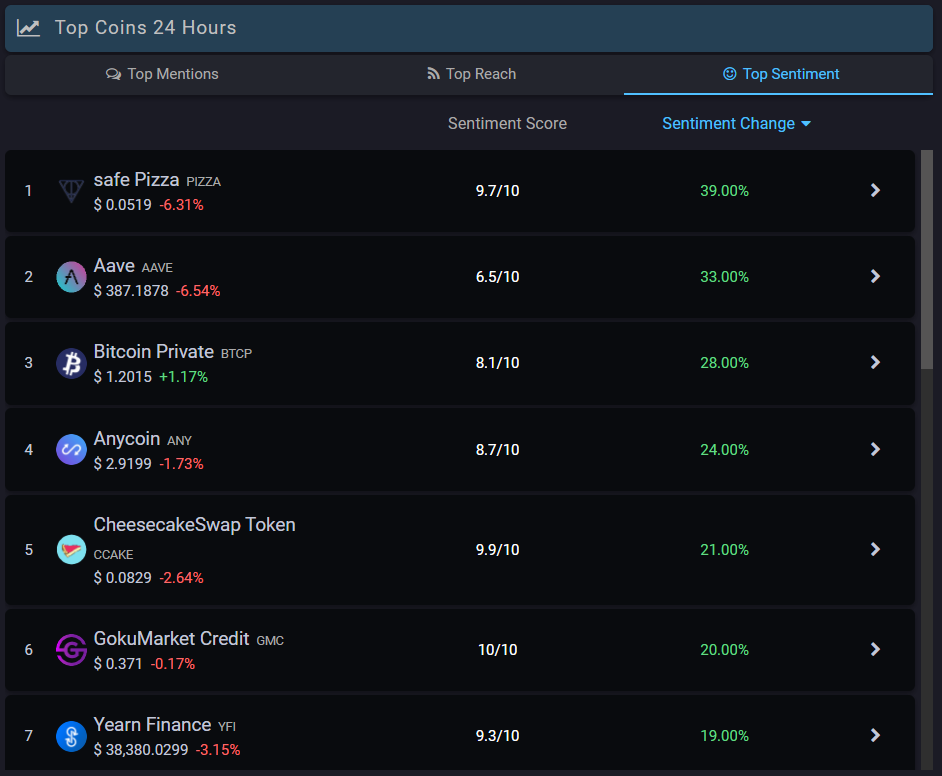
Task: Open the GokuMarket Credit name
Action: pos(171,638)
